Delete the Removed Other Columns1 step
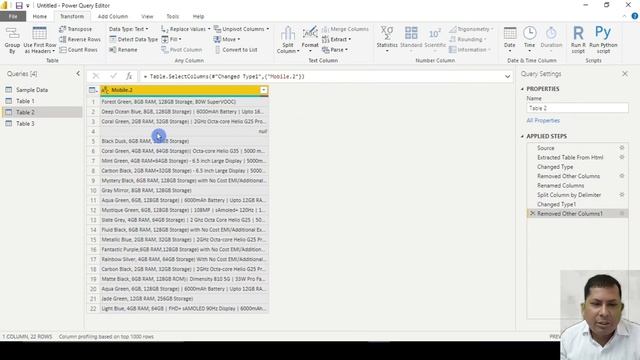Viewport: 640px width, 360px height. pos(532,213)
